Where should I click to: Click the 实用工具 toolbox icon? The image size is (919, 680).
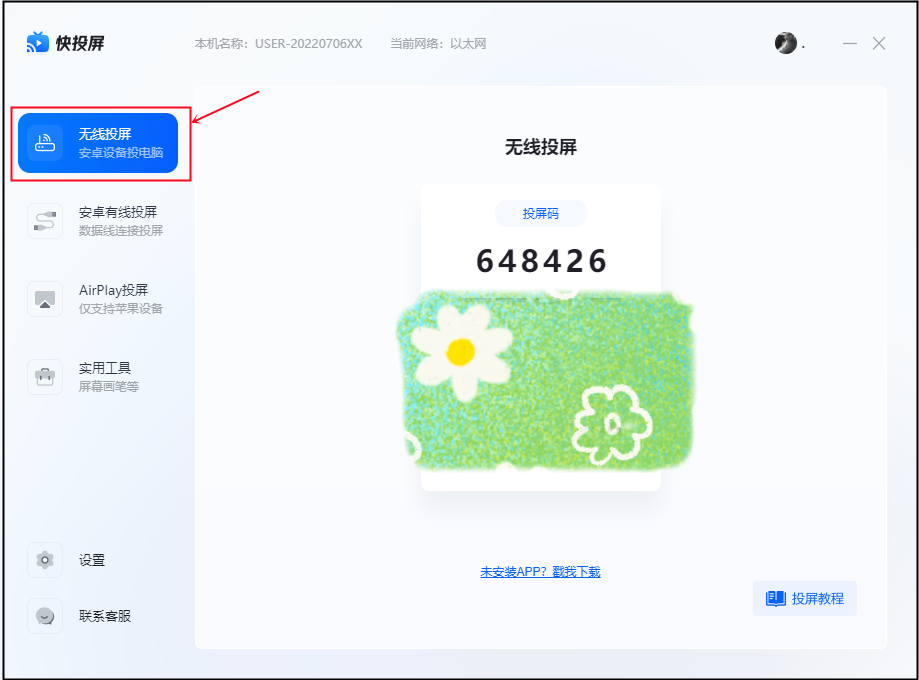[45, 377]
